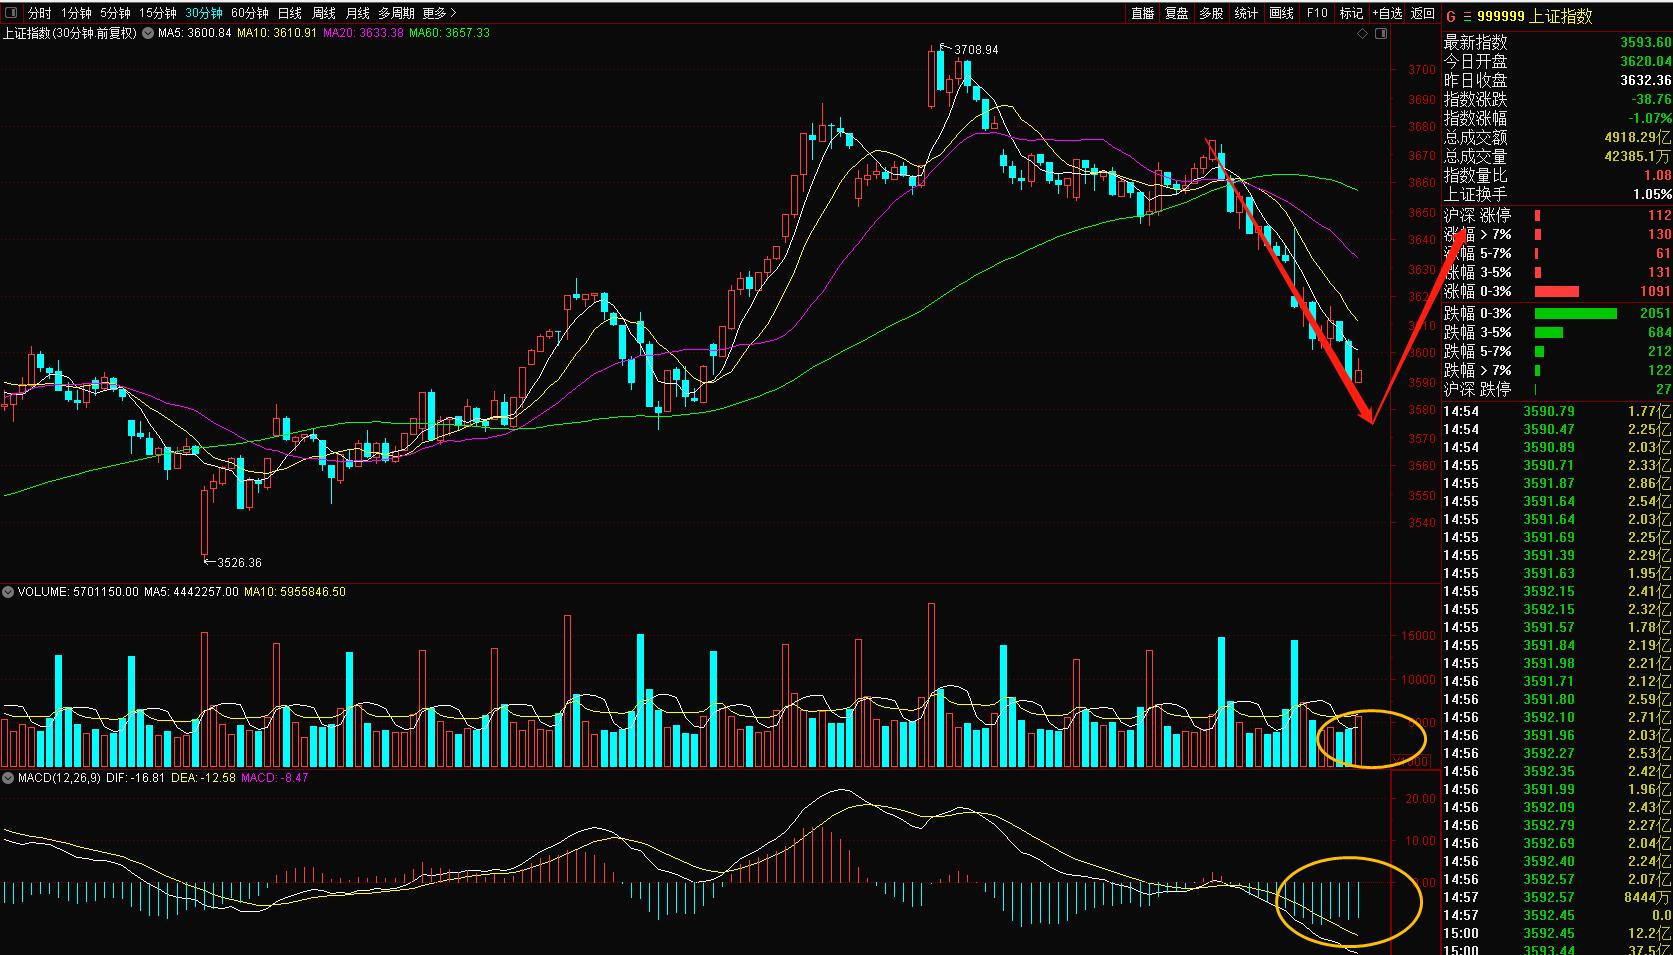Click the 上证指数(30分钟.前复权) chart title
This screenshot has height=955, width=1673.
(70, 33)
